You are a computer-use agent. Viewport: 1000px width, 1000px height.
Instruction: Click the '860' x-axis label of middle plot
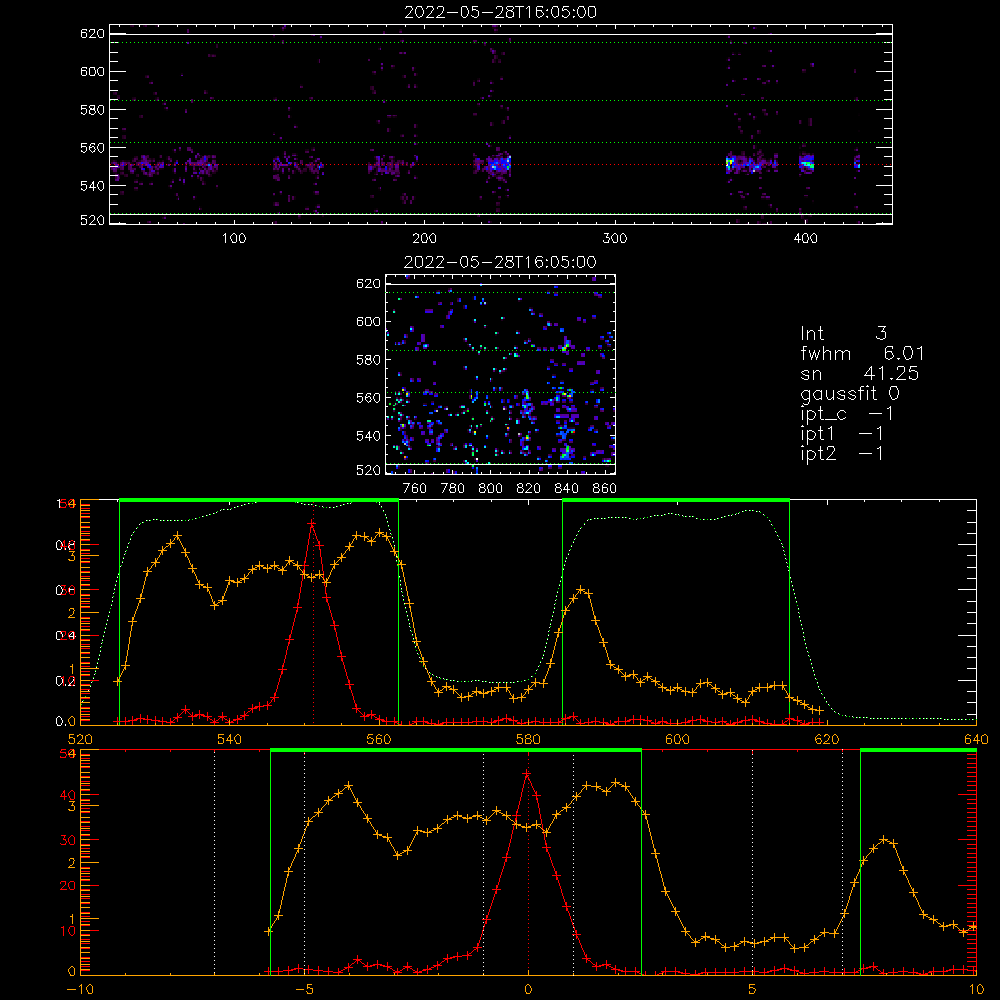click(605, 489)
